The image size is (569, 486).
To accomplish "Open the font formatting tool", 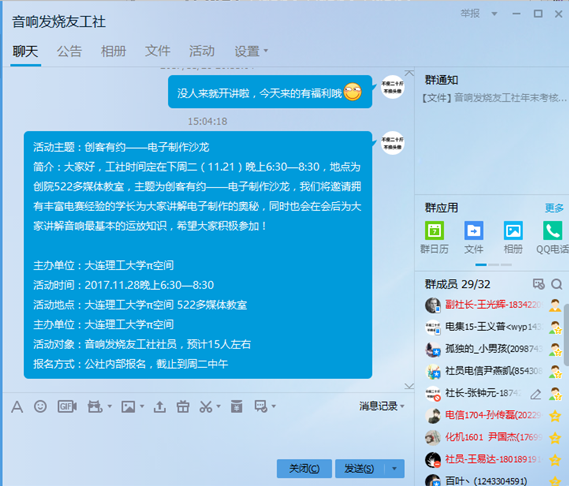I will click(x=17, y=407).
